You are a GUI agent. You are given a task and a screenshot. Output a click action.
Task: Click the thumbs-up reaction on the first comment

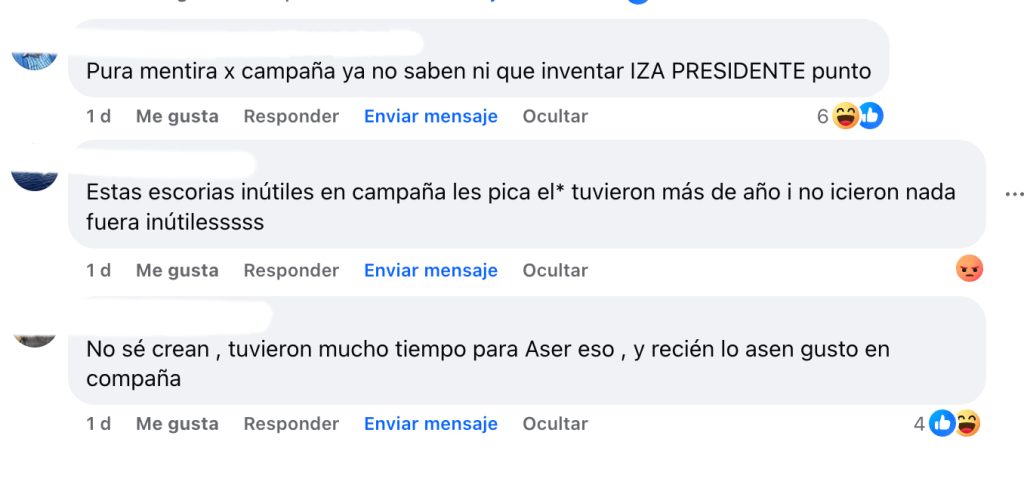tap(870, 116)
